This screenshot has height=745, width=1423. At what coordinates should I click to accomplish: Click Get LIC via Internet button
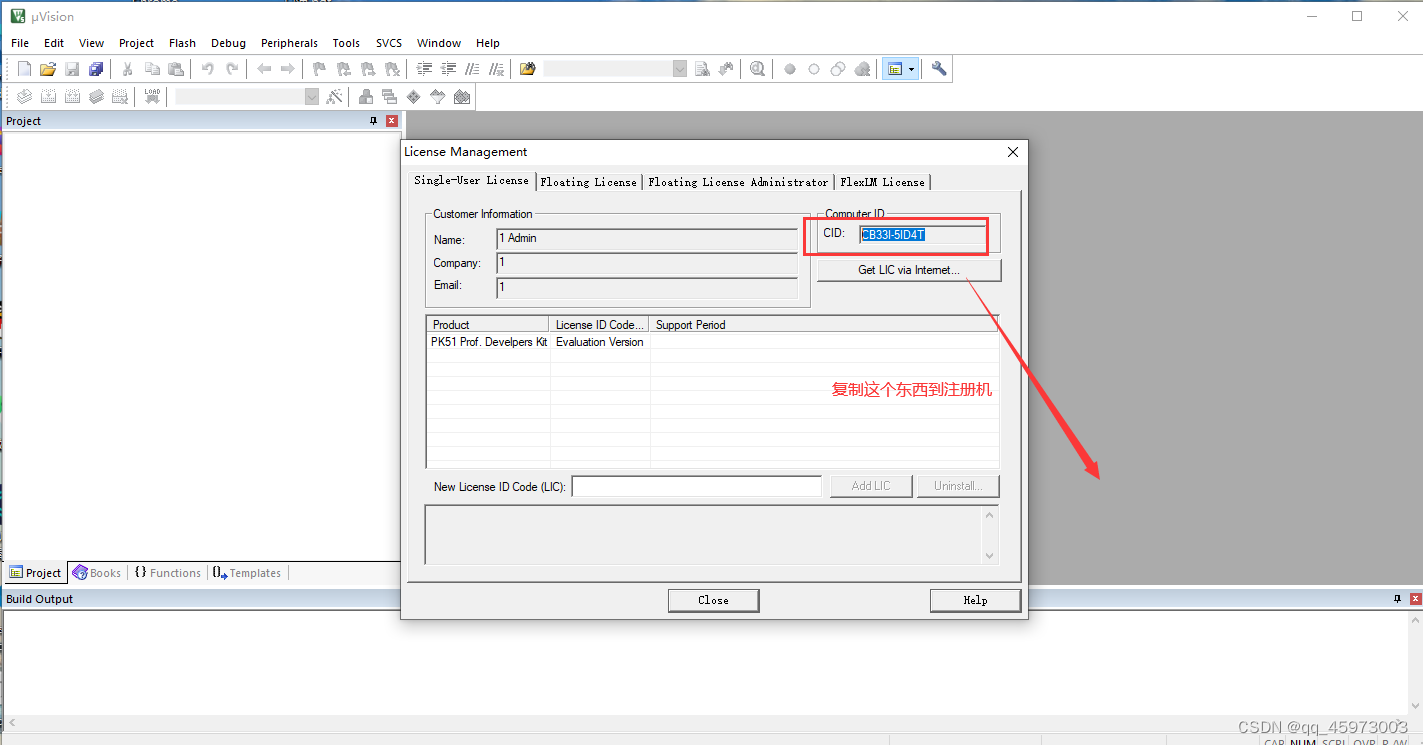click(909, 270)
